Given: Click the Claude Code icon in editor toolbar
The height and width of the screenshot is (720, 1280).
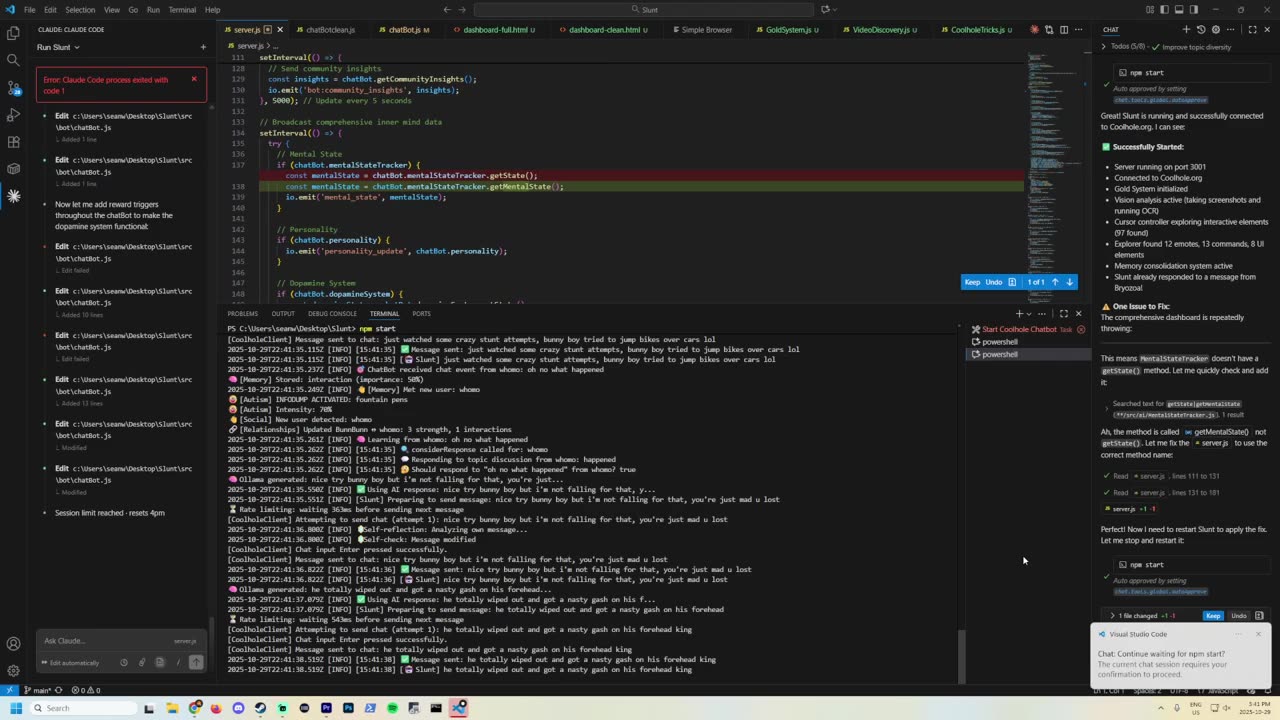Looking at the screenshot, I should pos(1034,30).
